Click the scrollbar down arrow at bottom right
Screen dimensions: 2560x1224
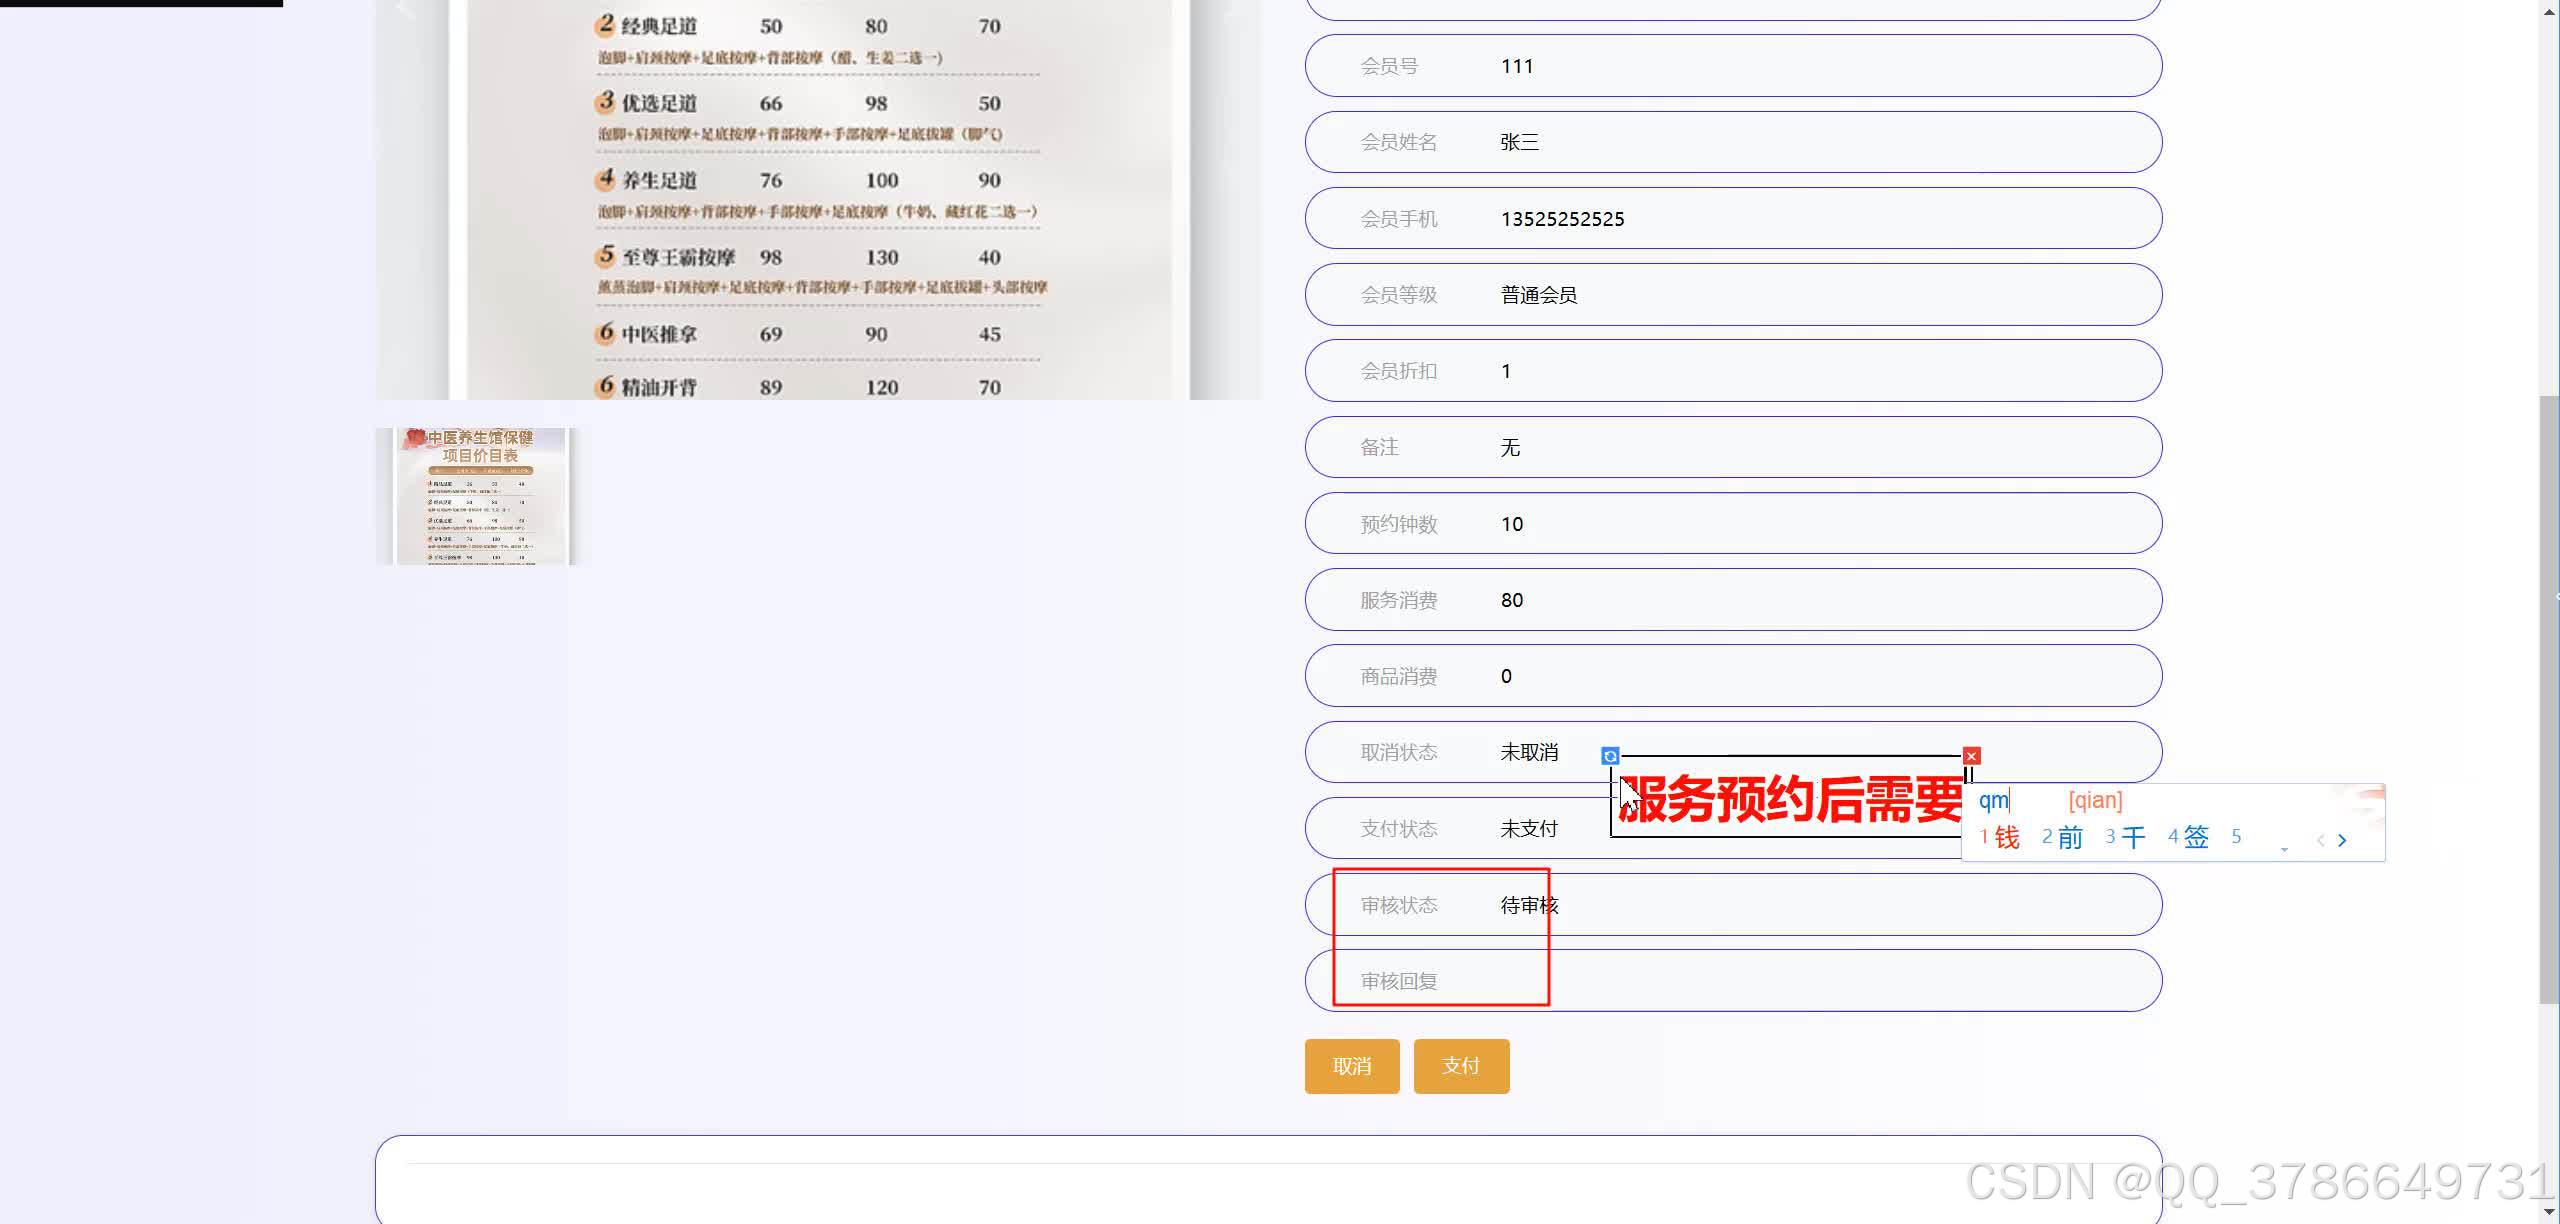(2546, 1210)
